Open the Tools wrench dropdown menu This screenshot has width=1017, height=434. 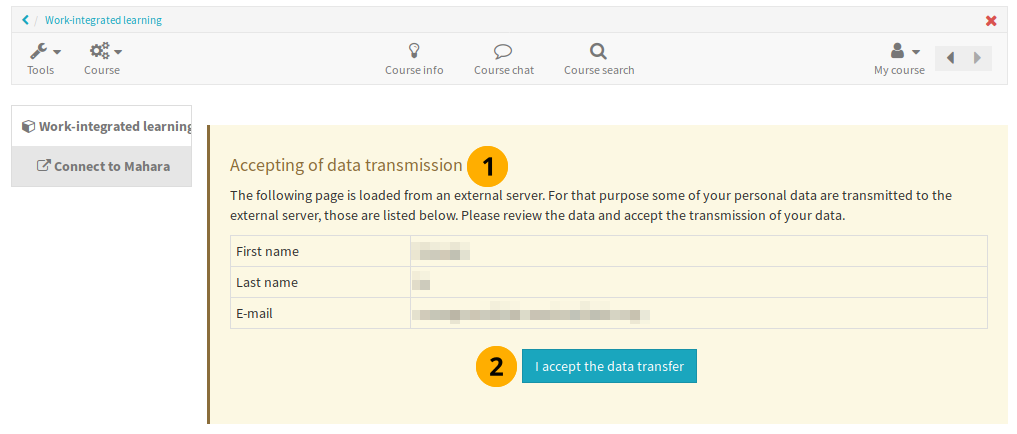[42, 58]
